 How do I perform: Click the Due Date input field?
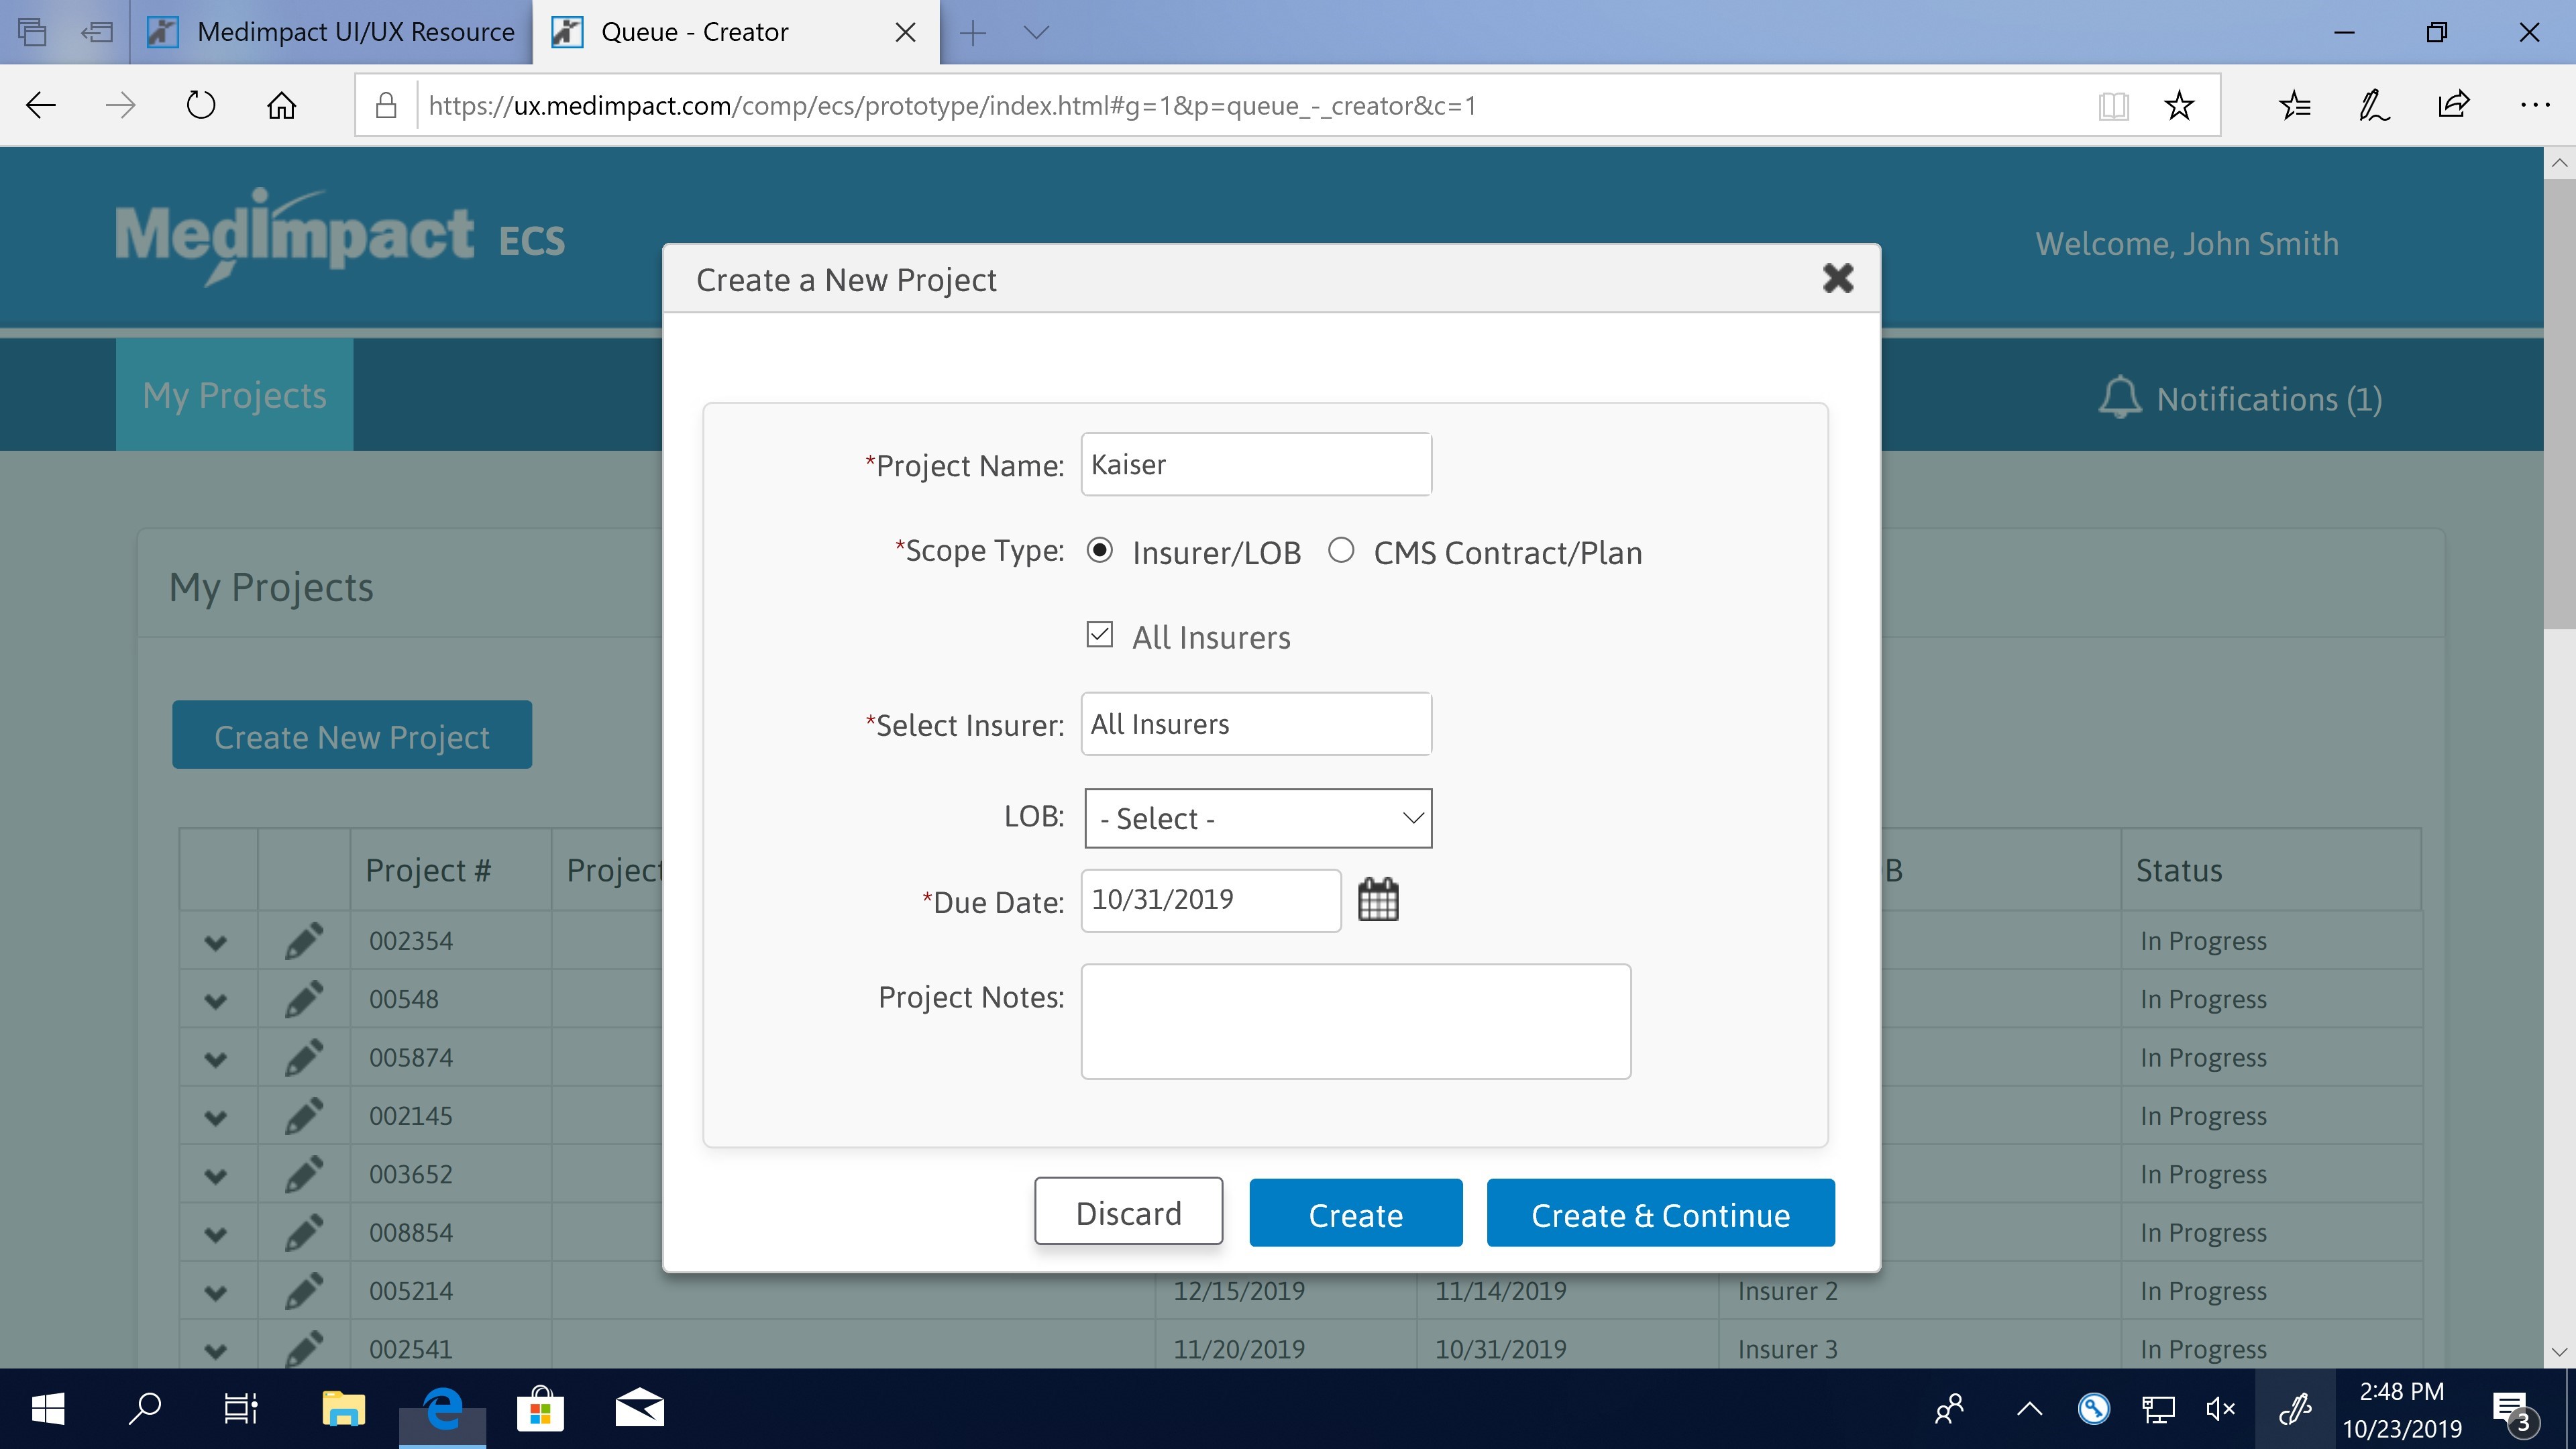point(1211,900)
